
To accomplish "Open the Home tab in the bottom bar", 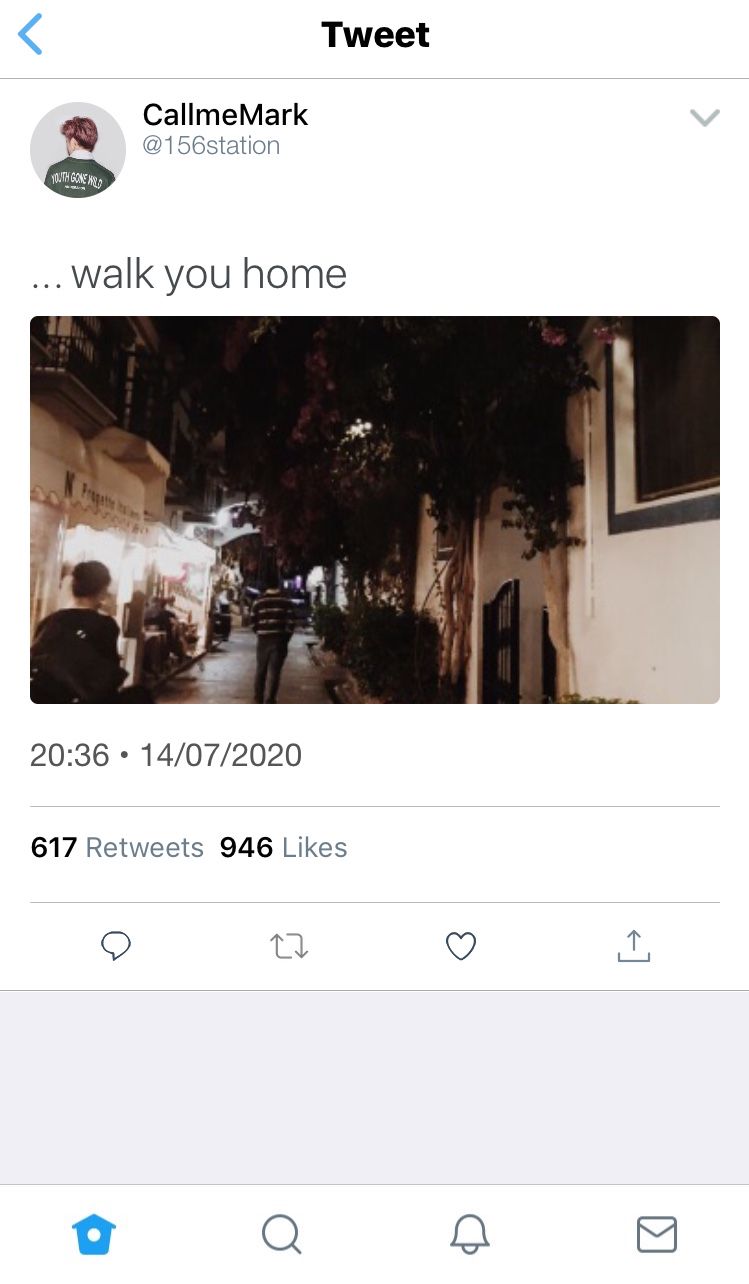I will pos(94,1234).
